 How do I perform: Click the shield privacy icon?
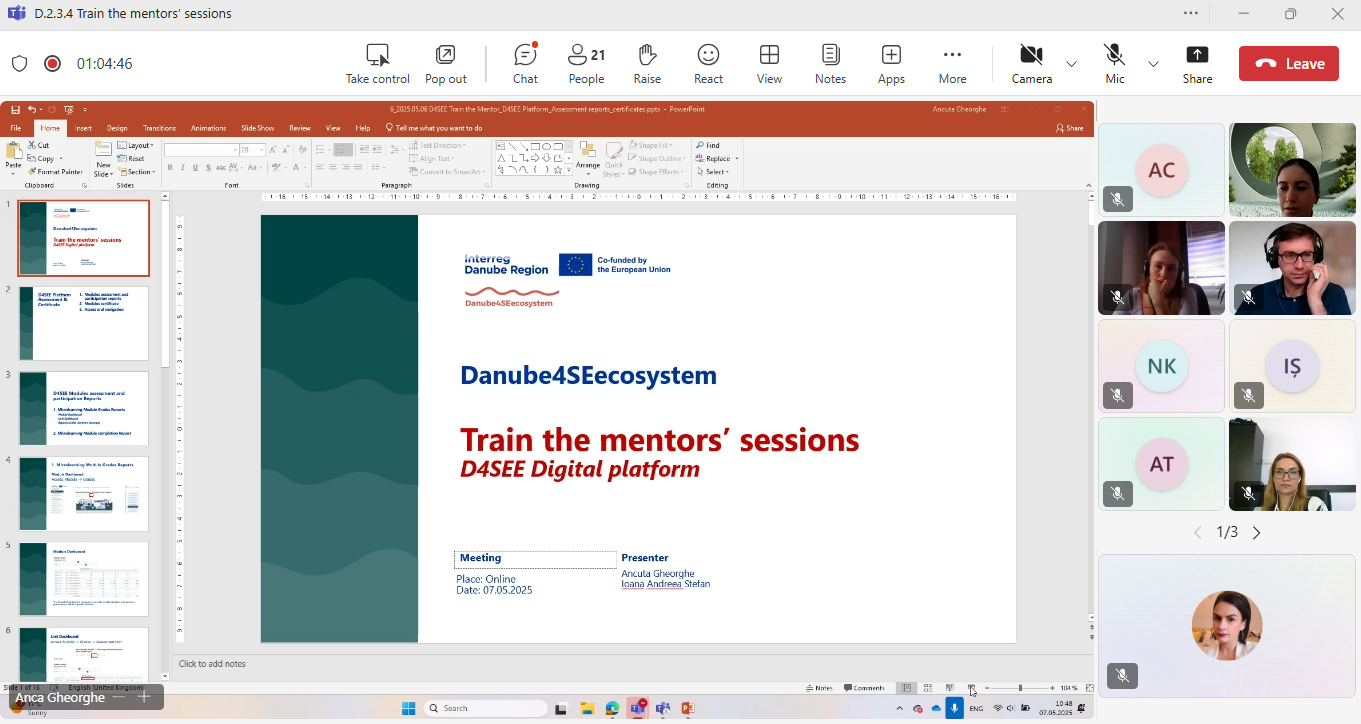click(19, 64)
